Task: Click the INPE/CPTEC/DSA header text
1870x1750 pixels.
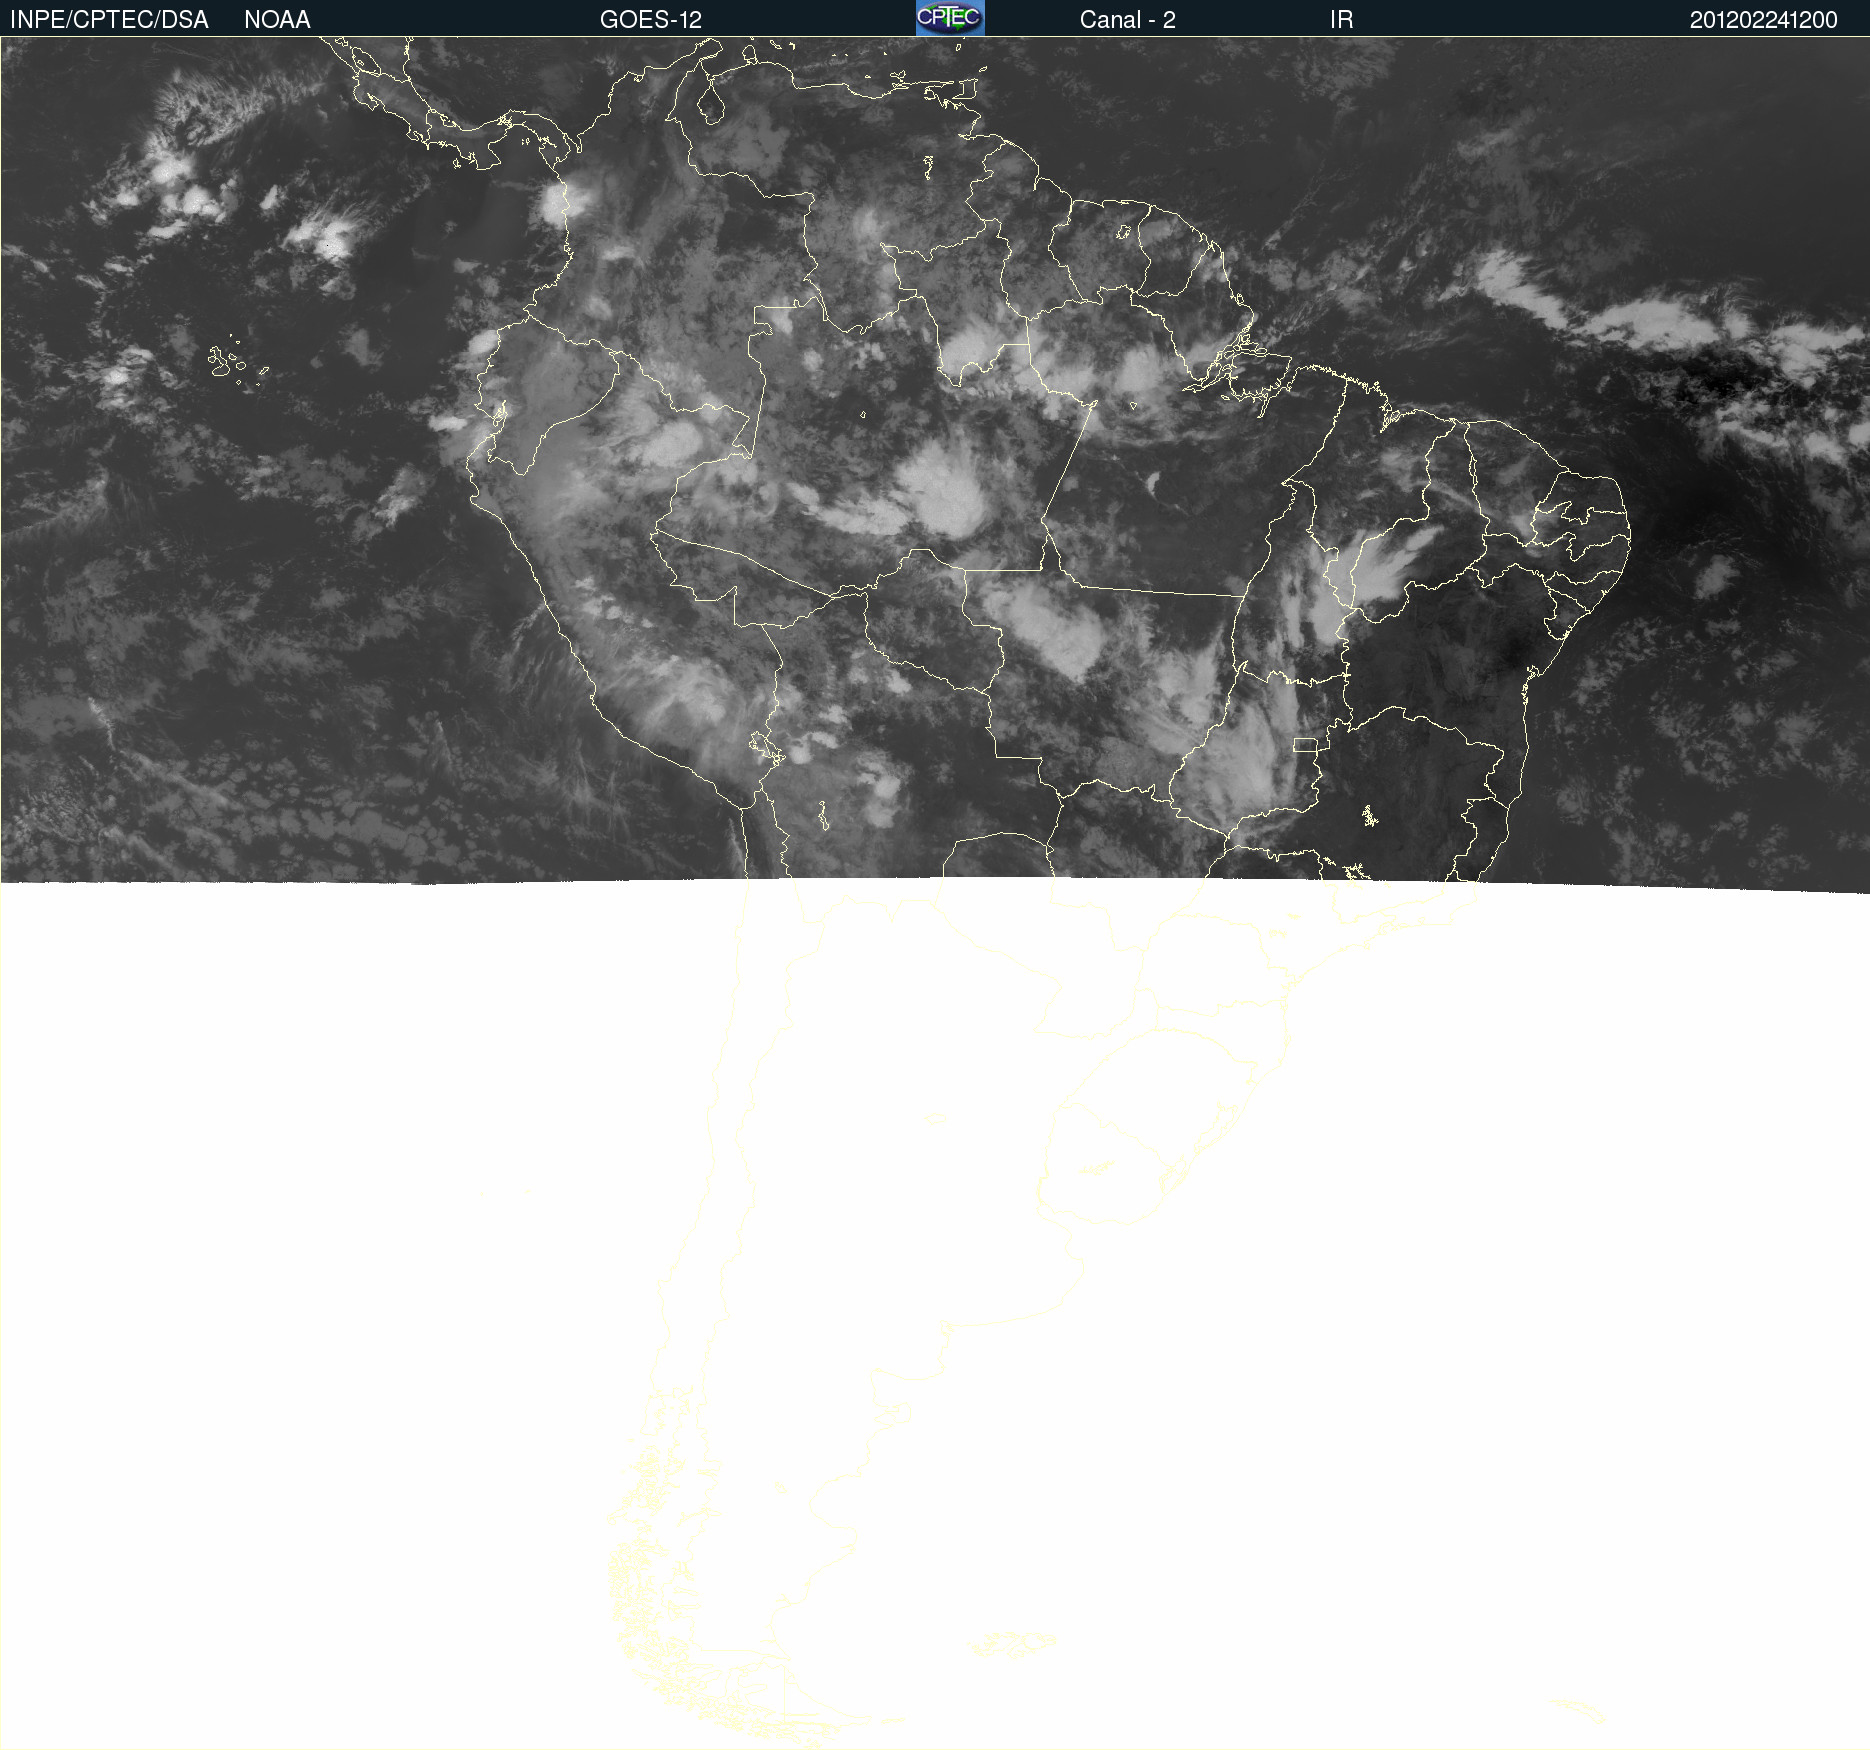Action: pyautogui.click(x=109, y=20)
